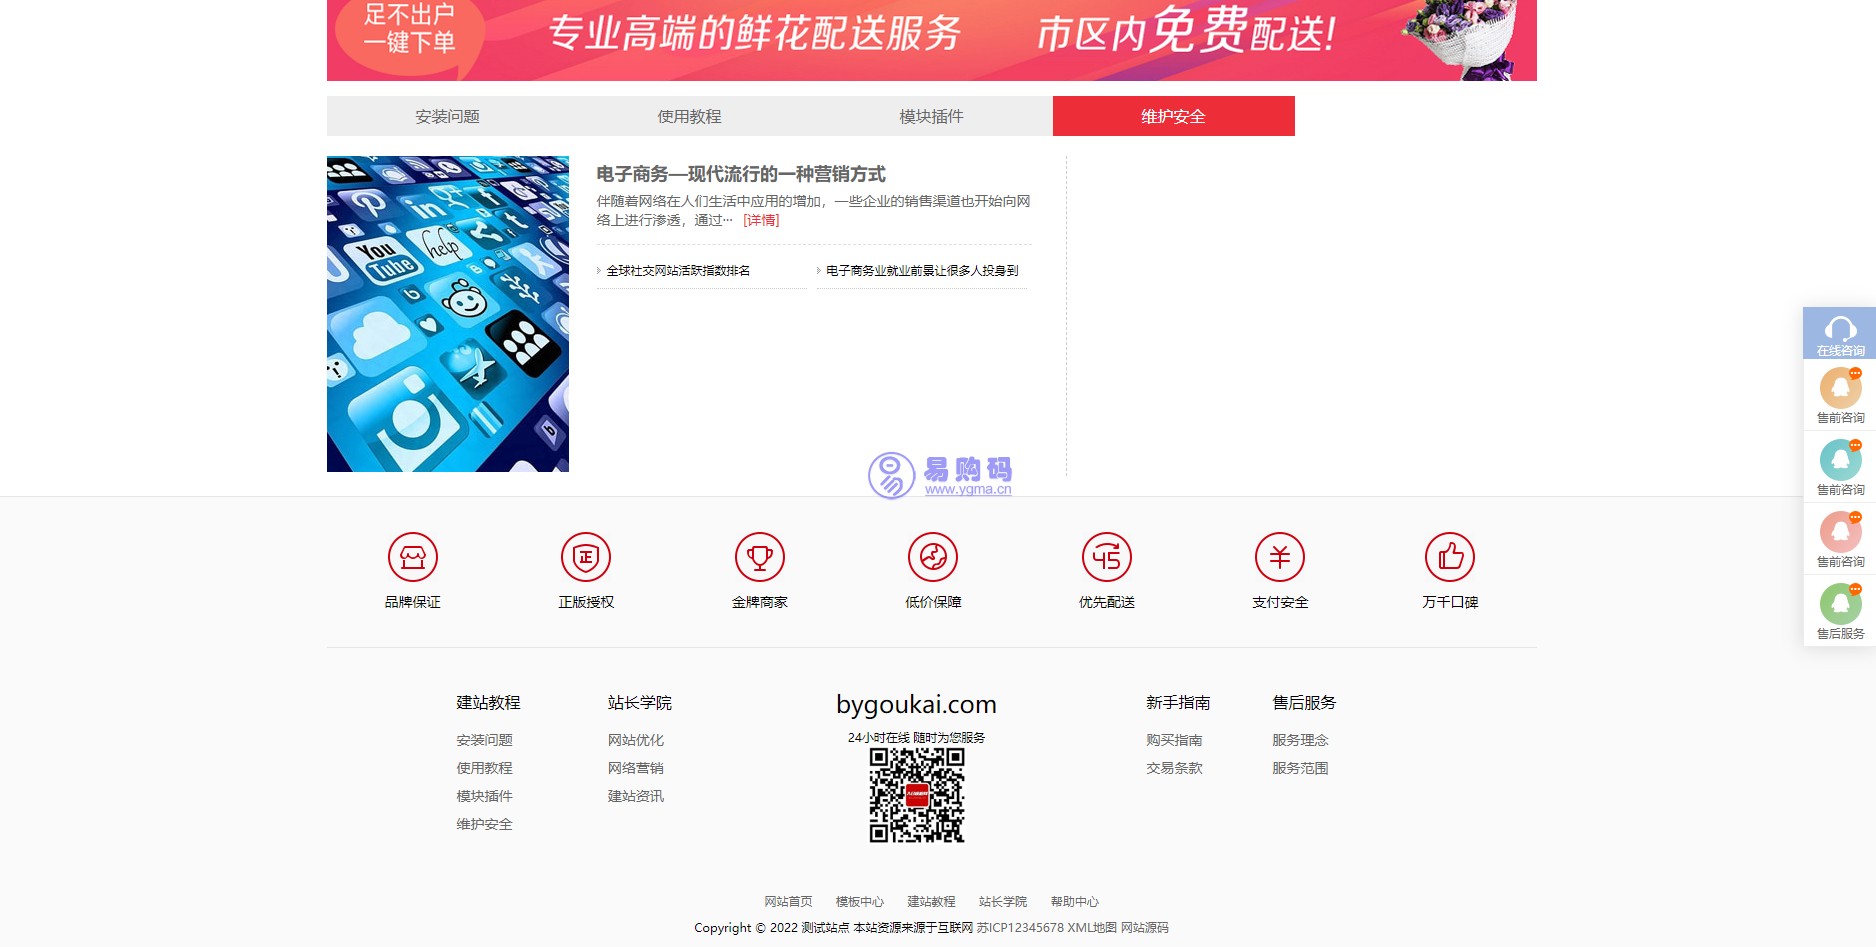Select the 模块插件 tab
The image size is (1876, 947).
click(x=932, y=116)
